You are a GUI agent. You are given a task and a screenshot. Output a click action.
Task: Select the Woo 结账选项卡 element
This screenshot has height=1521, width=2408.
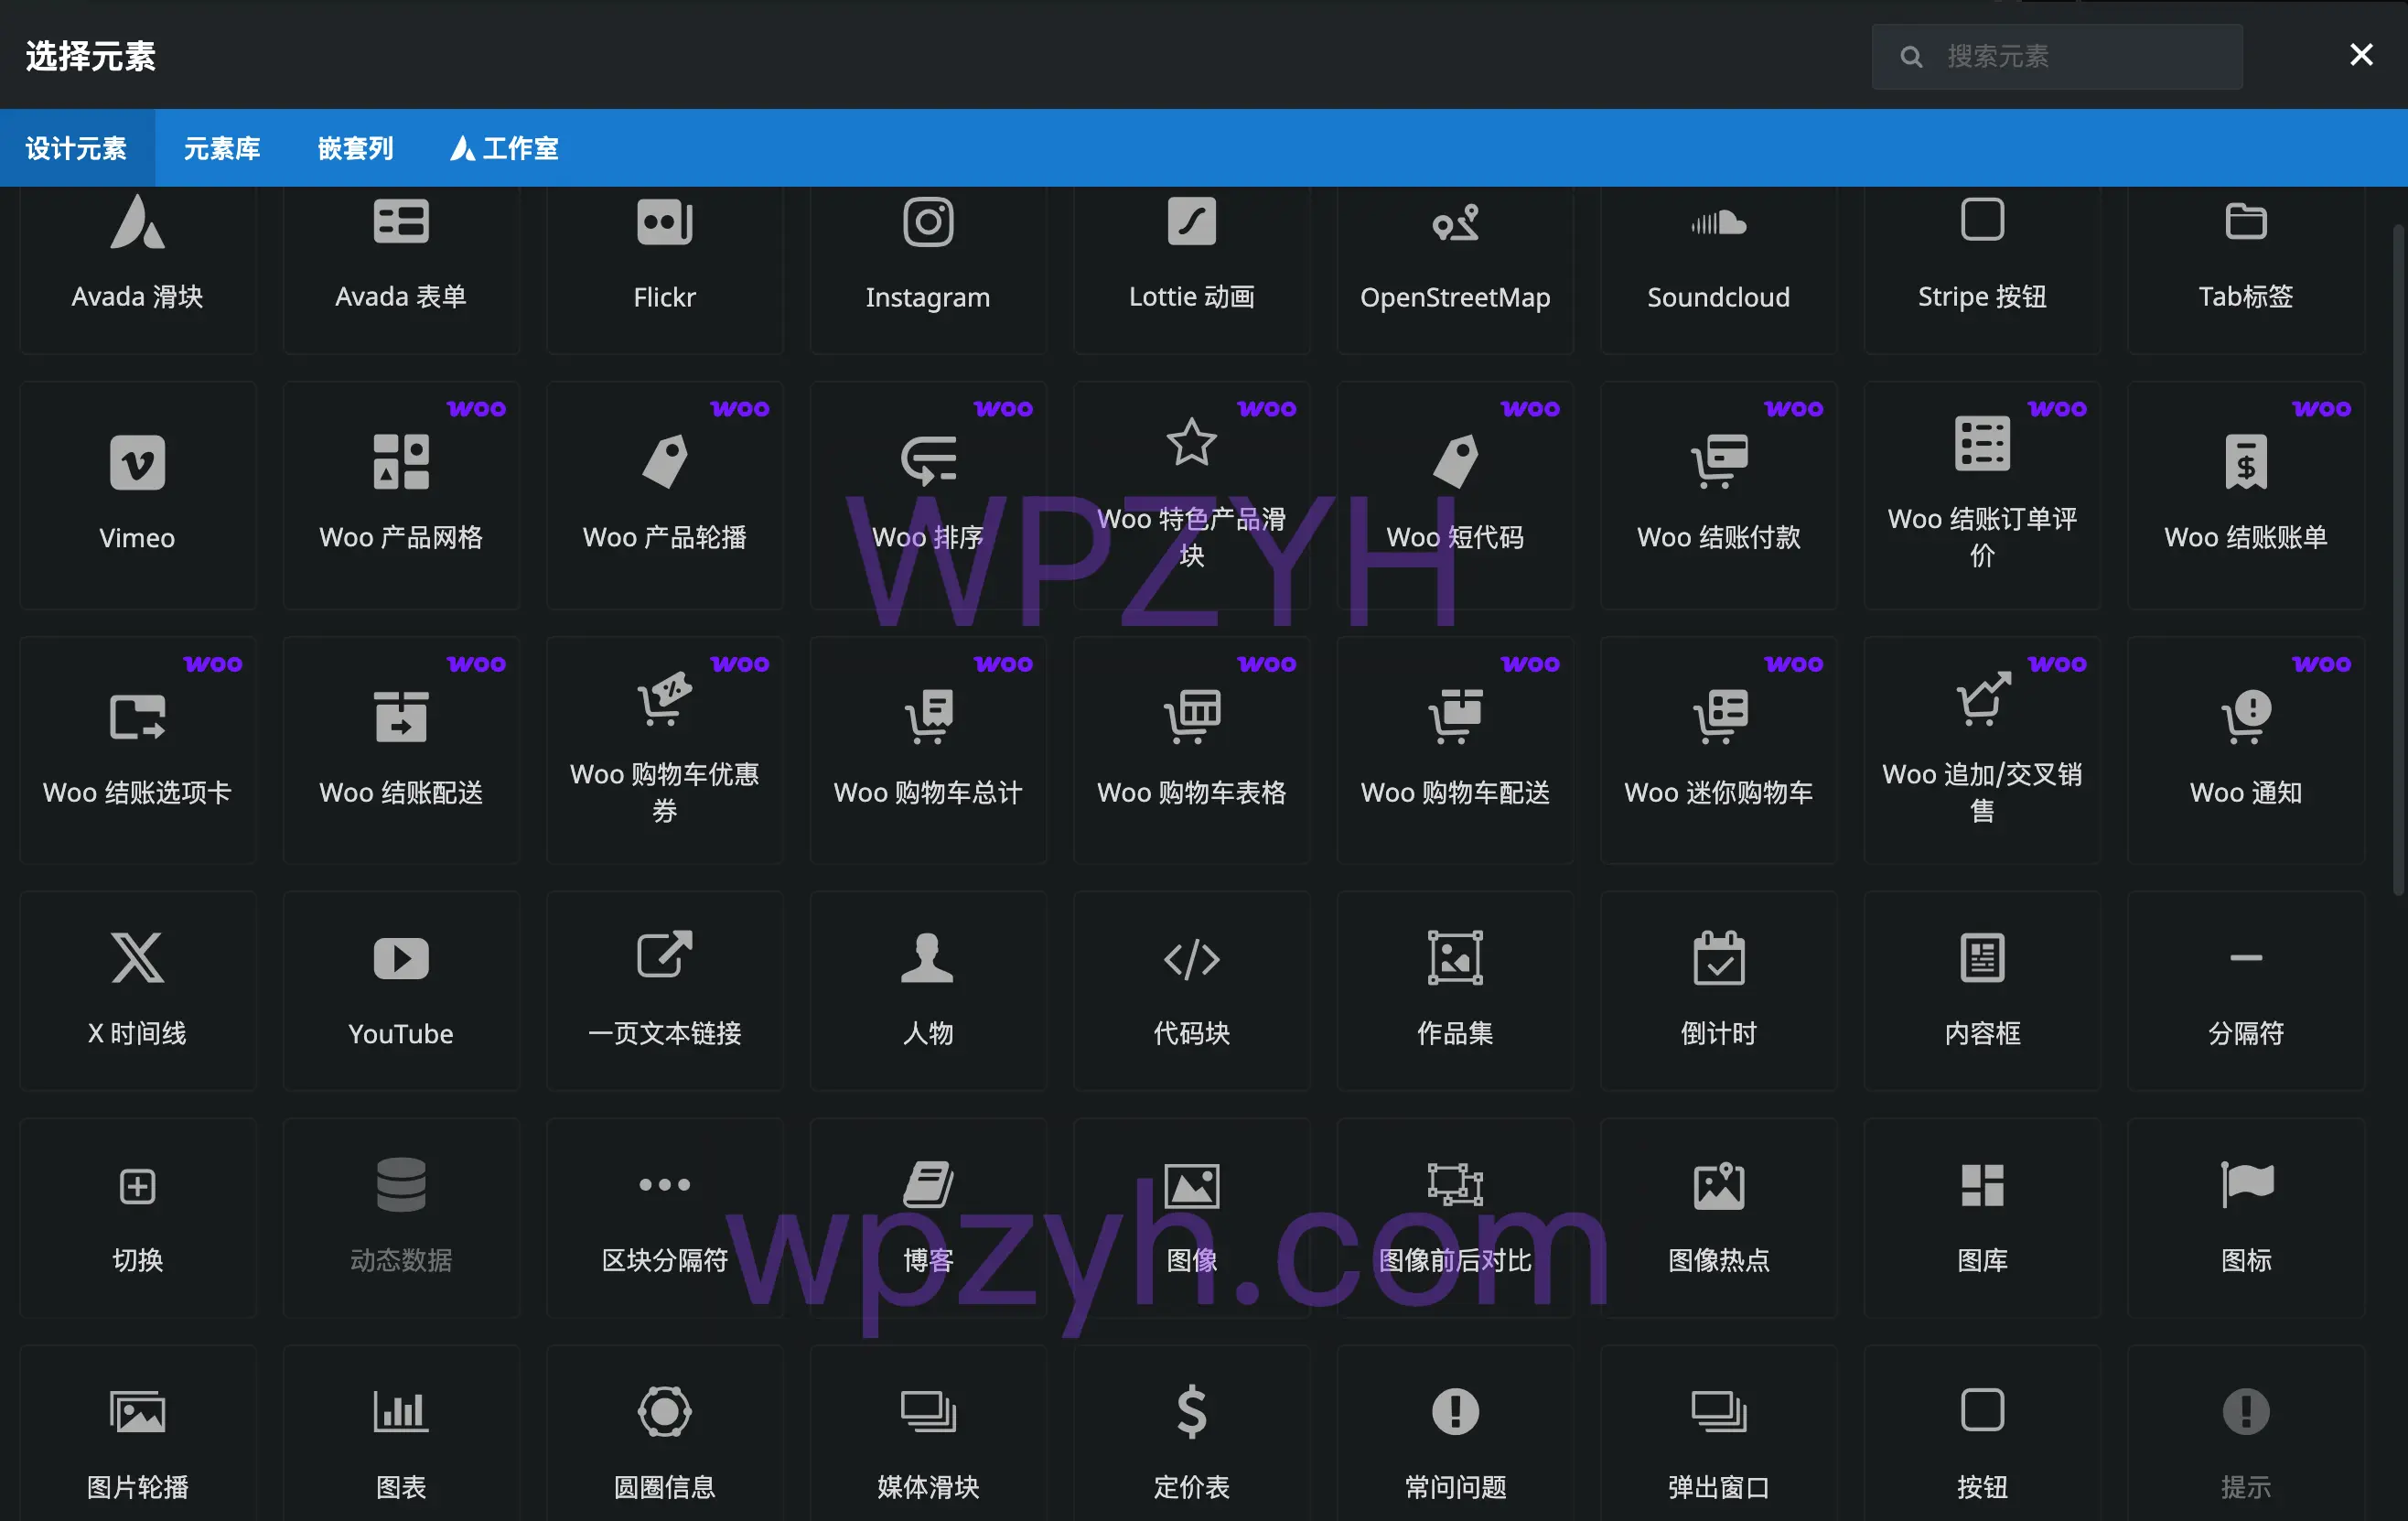pos(137,750)
